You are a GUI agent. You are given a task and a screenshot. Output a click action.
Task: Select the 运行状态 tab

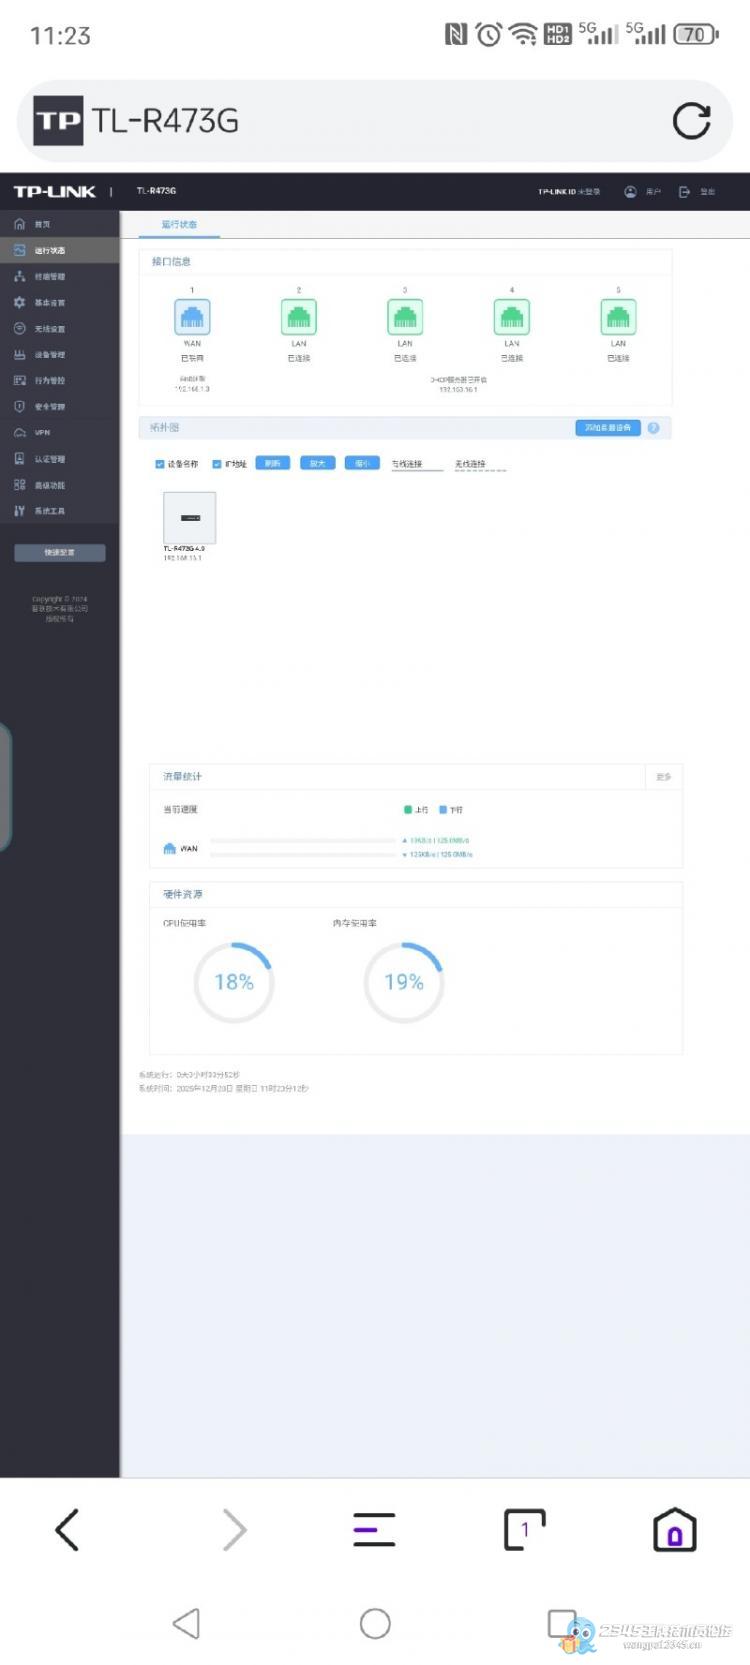(180, 225)
